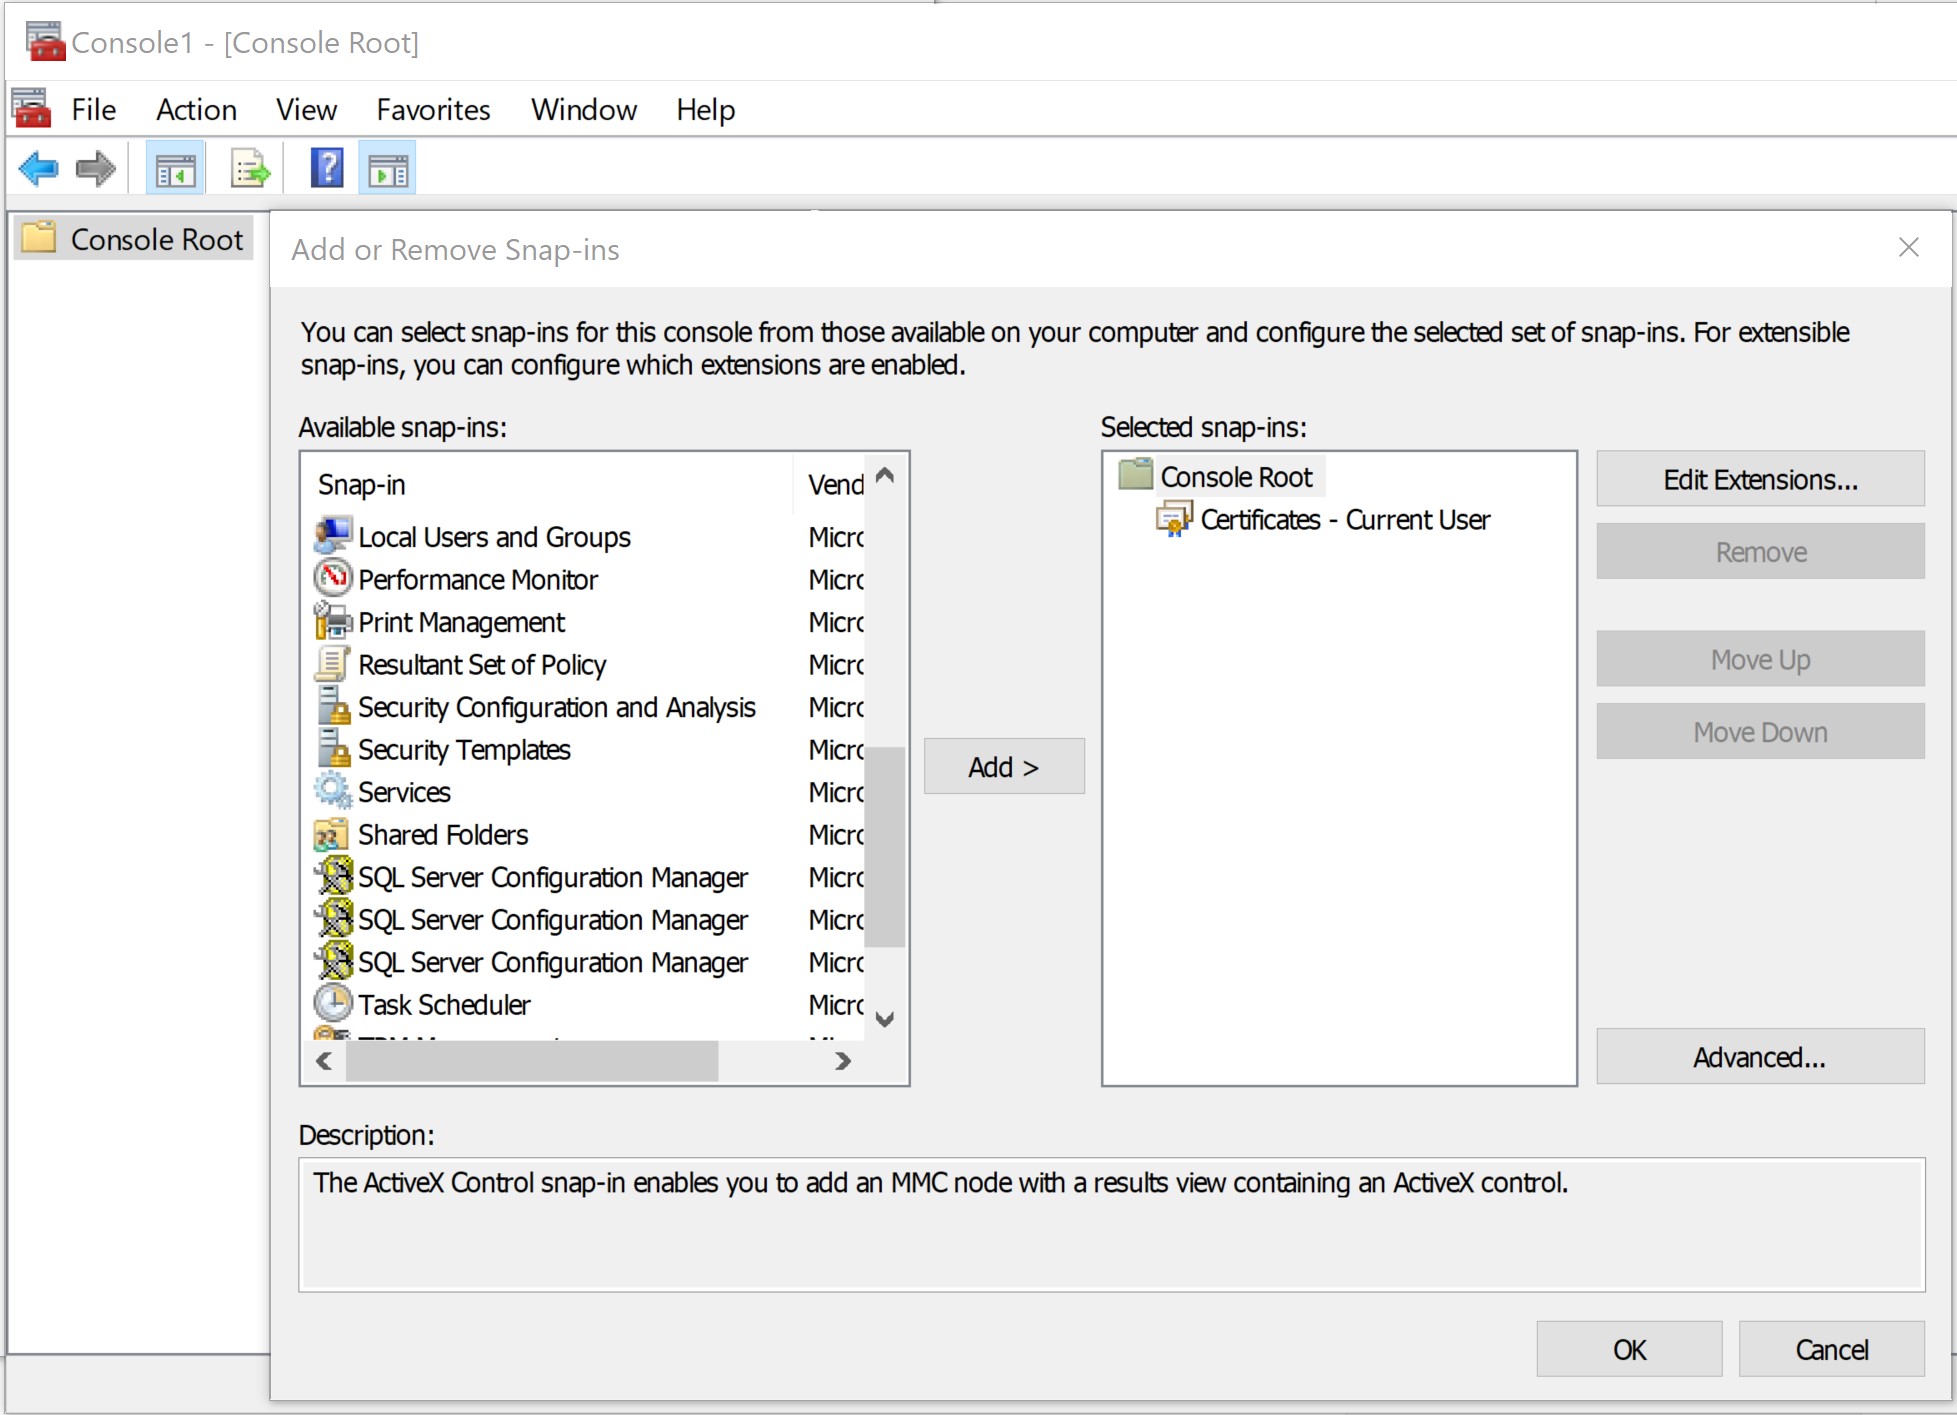The width and height of the screenshot is (1957, 1415).
Task: Click the Snap-in column header
Action: pos(549,484)
